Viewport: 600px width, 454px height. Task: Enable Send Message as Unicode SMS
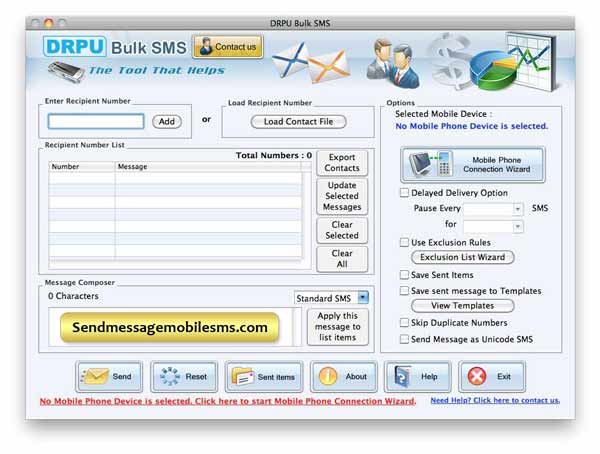click(404, 339)
